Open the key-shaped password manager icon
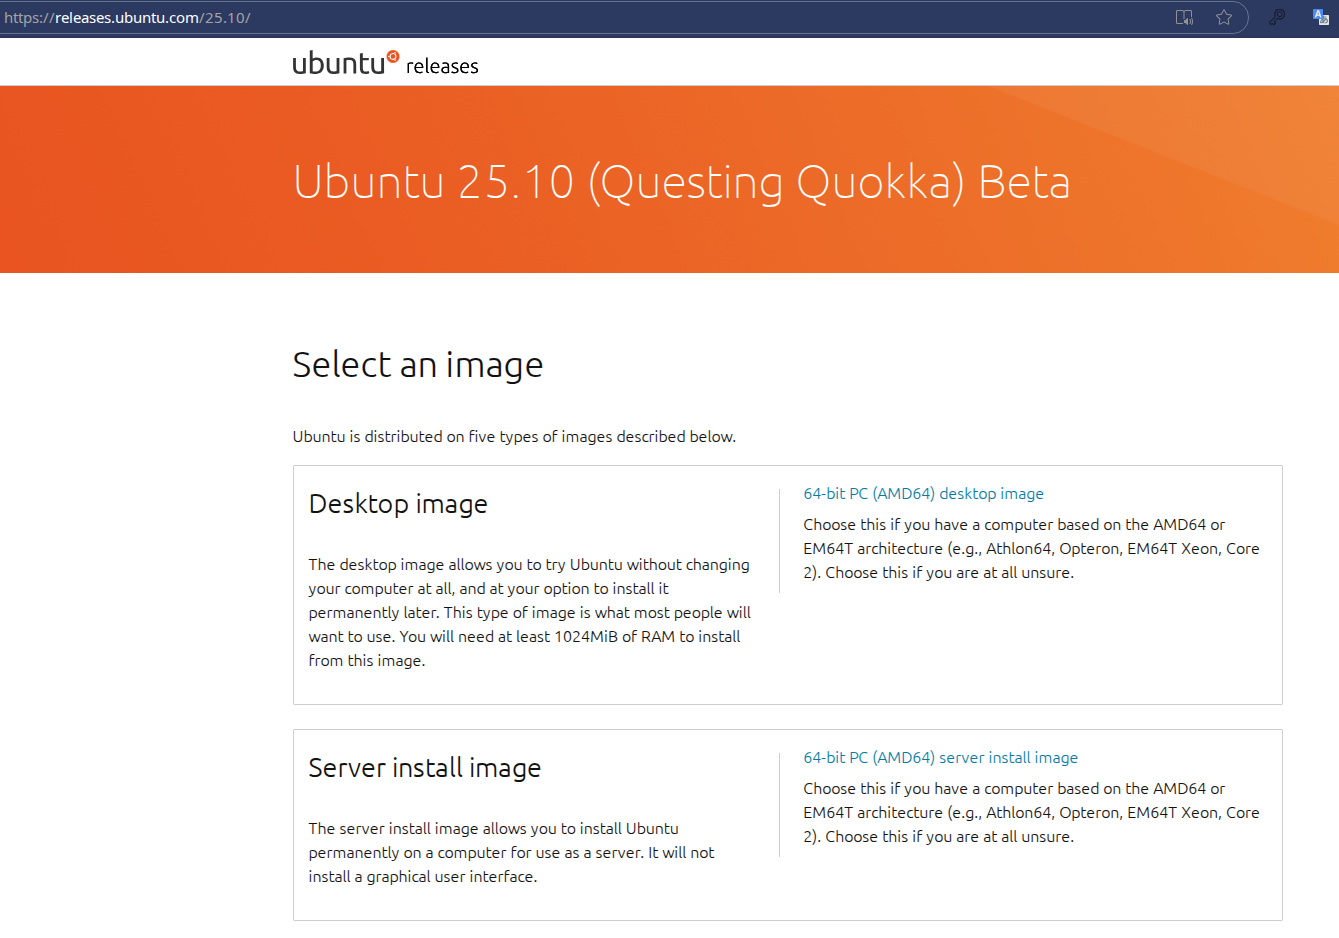1339x938 pixels. (x=1277, y=17)
